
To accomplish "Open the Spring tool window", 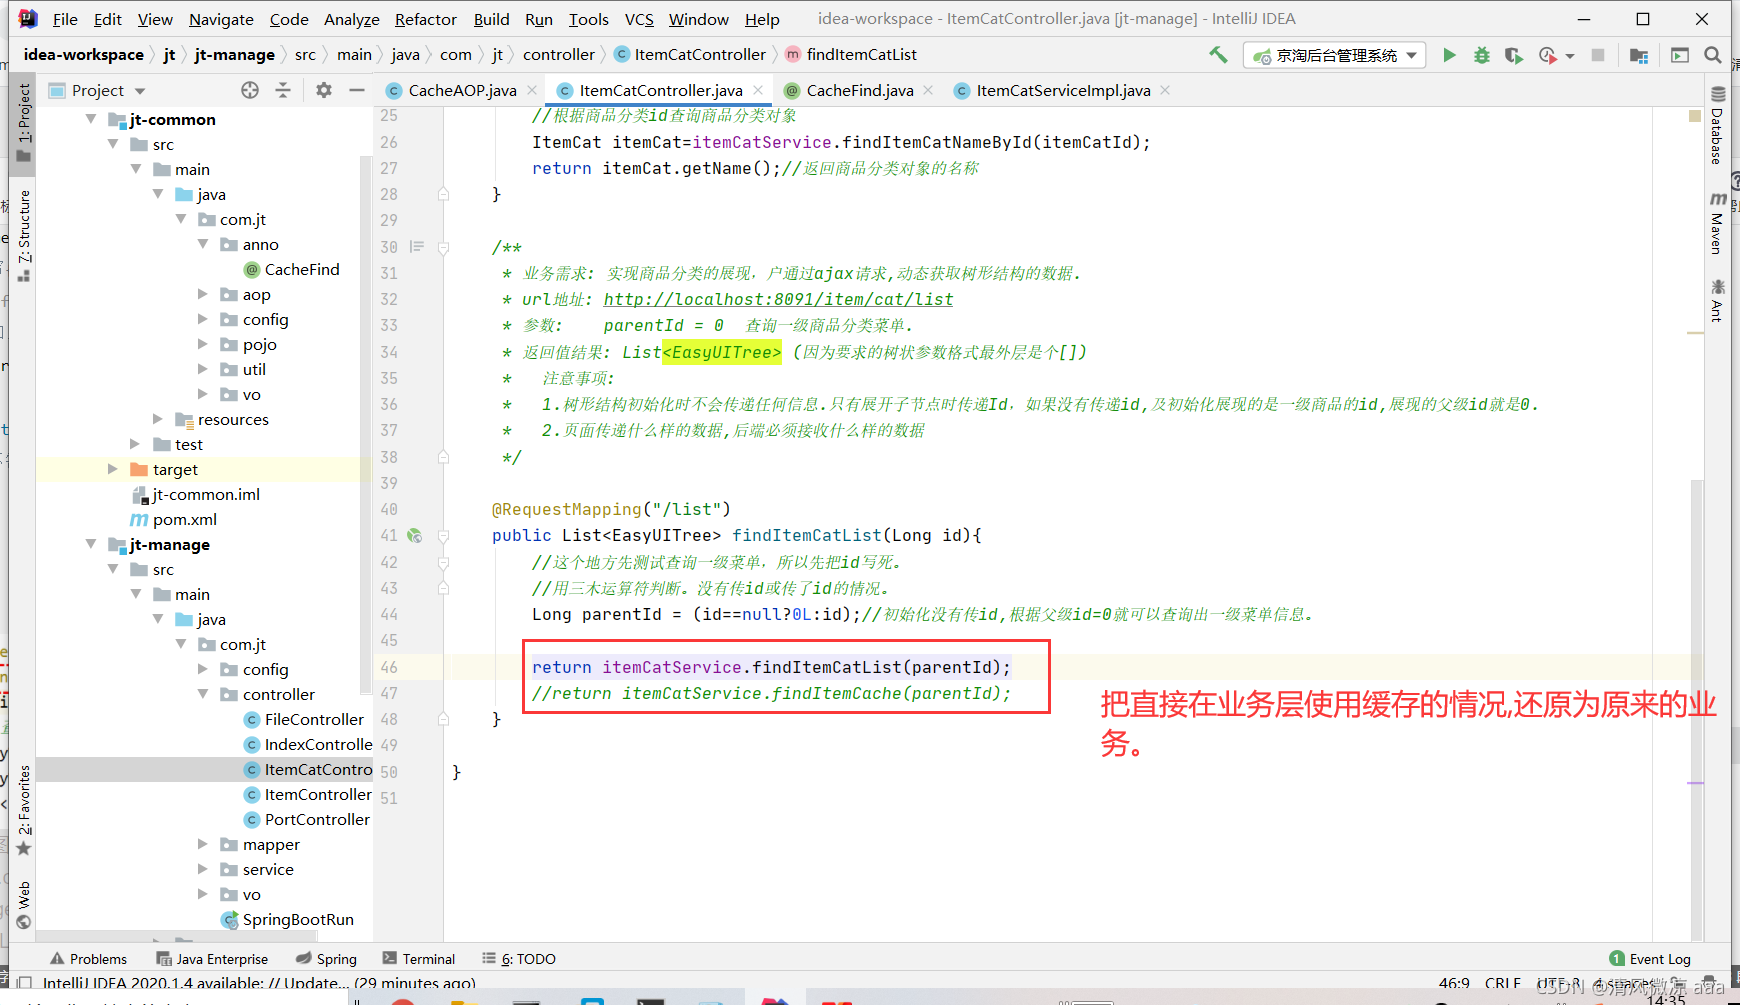I will (x=326, y=959).
